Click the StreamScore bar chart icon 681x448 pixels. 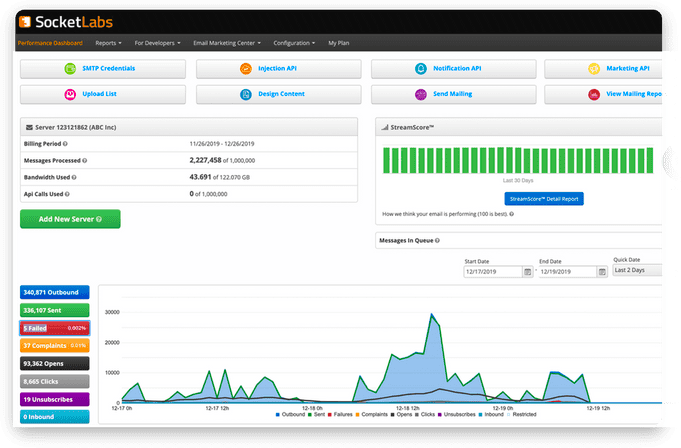pyautogui.click(x=385, y=127)
